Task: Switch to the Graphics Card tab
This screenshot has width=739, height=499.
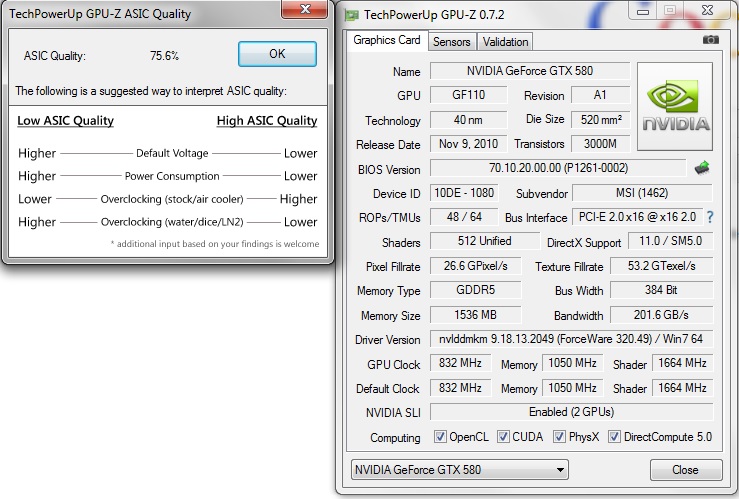Action: (387, 40)
